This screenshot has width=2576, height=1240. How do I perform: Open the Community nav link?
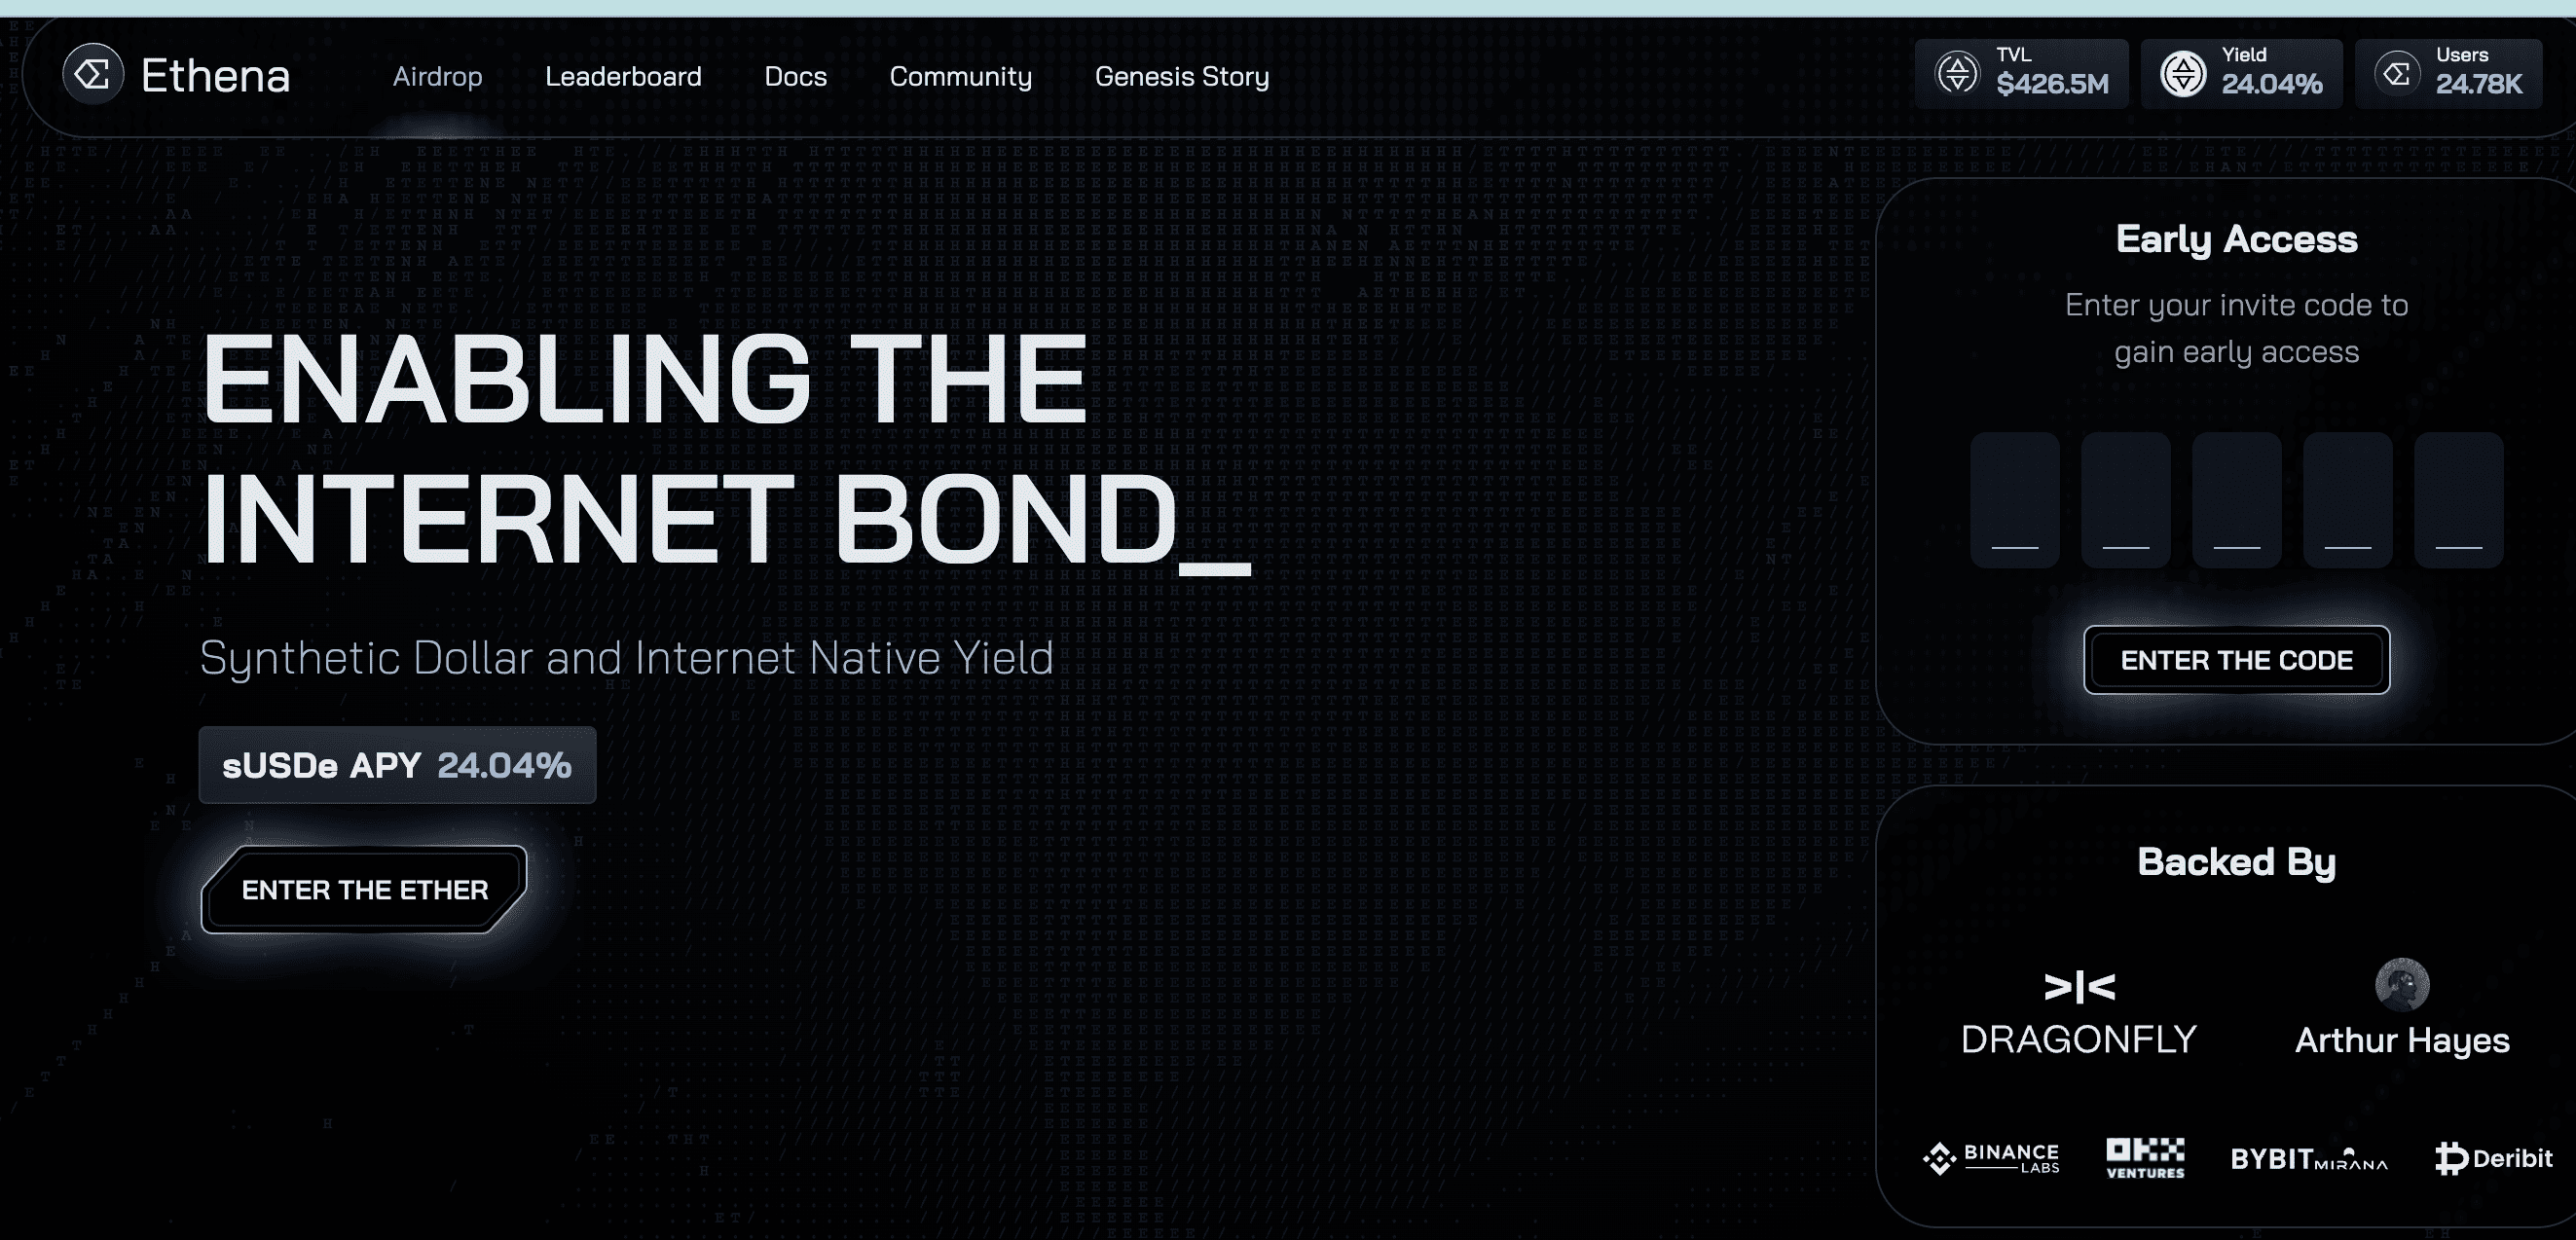960,77
